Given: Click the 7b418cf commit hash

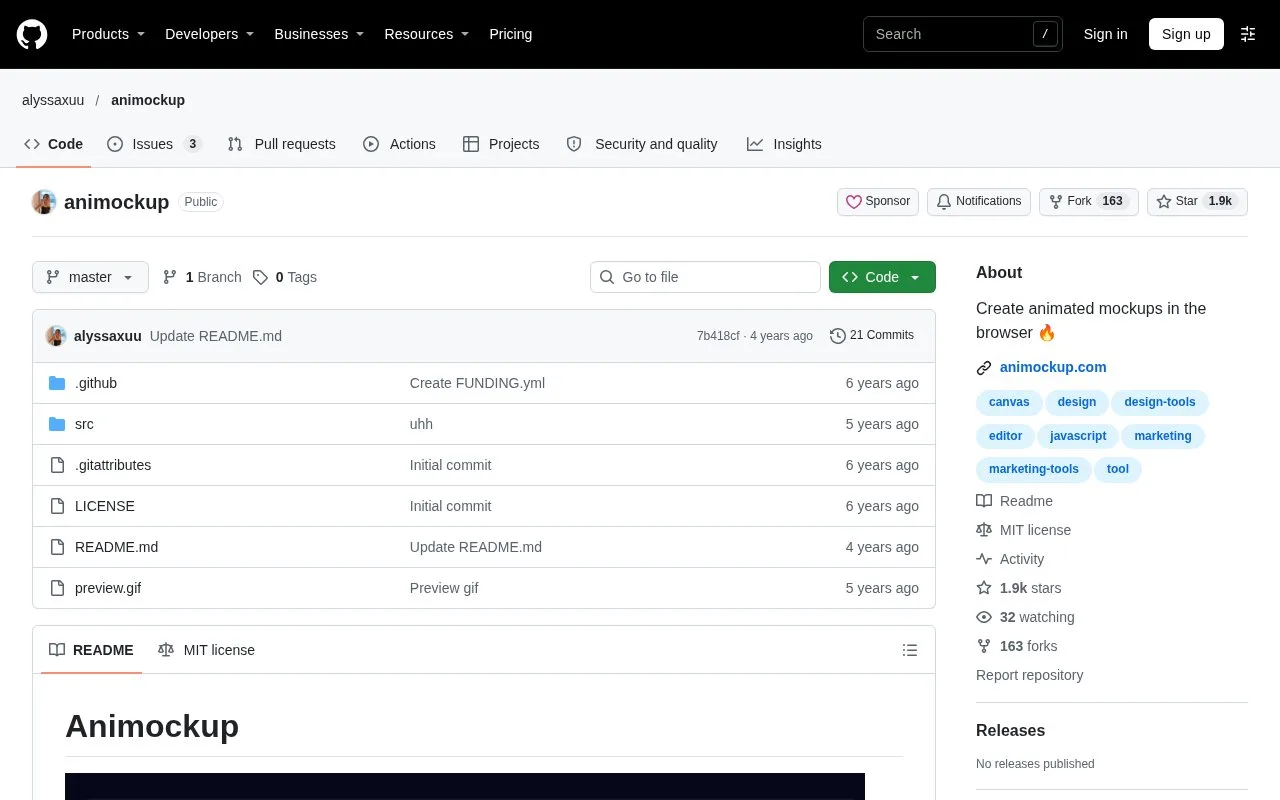Looking at the screenshot, I should (718, 336).
